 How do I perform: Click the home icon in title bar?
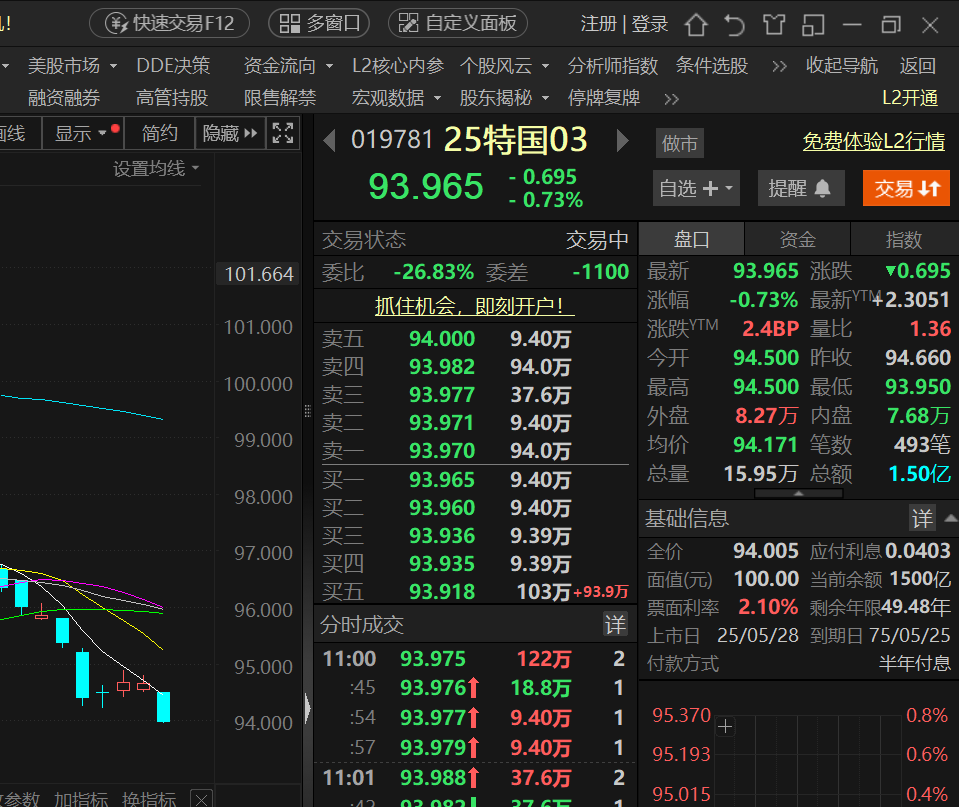click(x=696, y=24)
